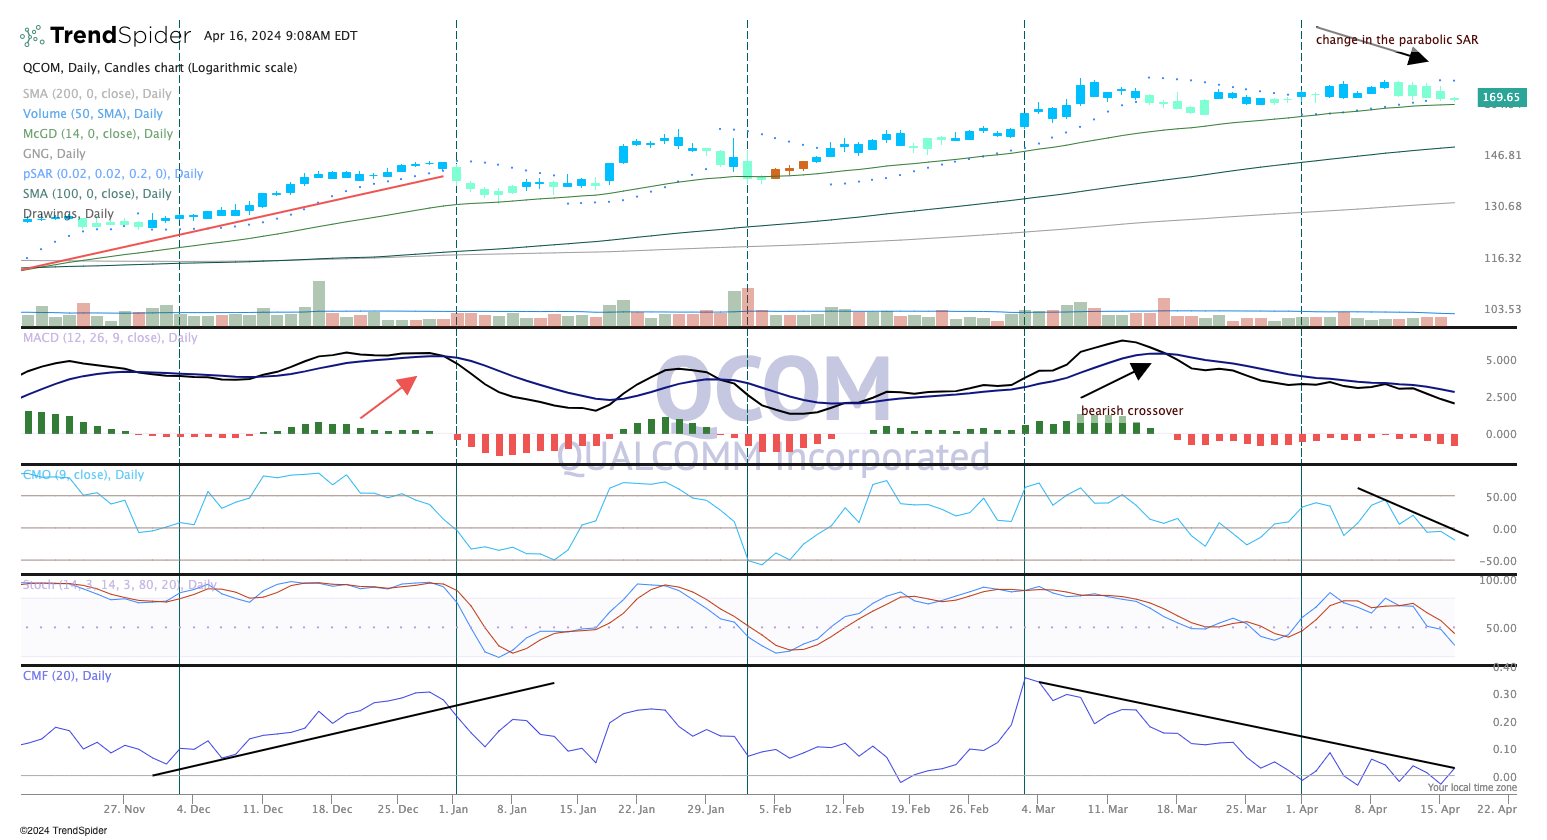The width and height of the screenshot is (1547, 840).
Task: Click the Your local time zone link
Action: point(1472,787)
